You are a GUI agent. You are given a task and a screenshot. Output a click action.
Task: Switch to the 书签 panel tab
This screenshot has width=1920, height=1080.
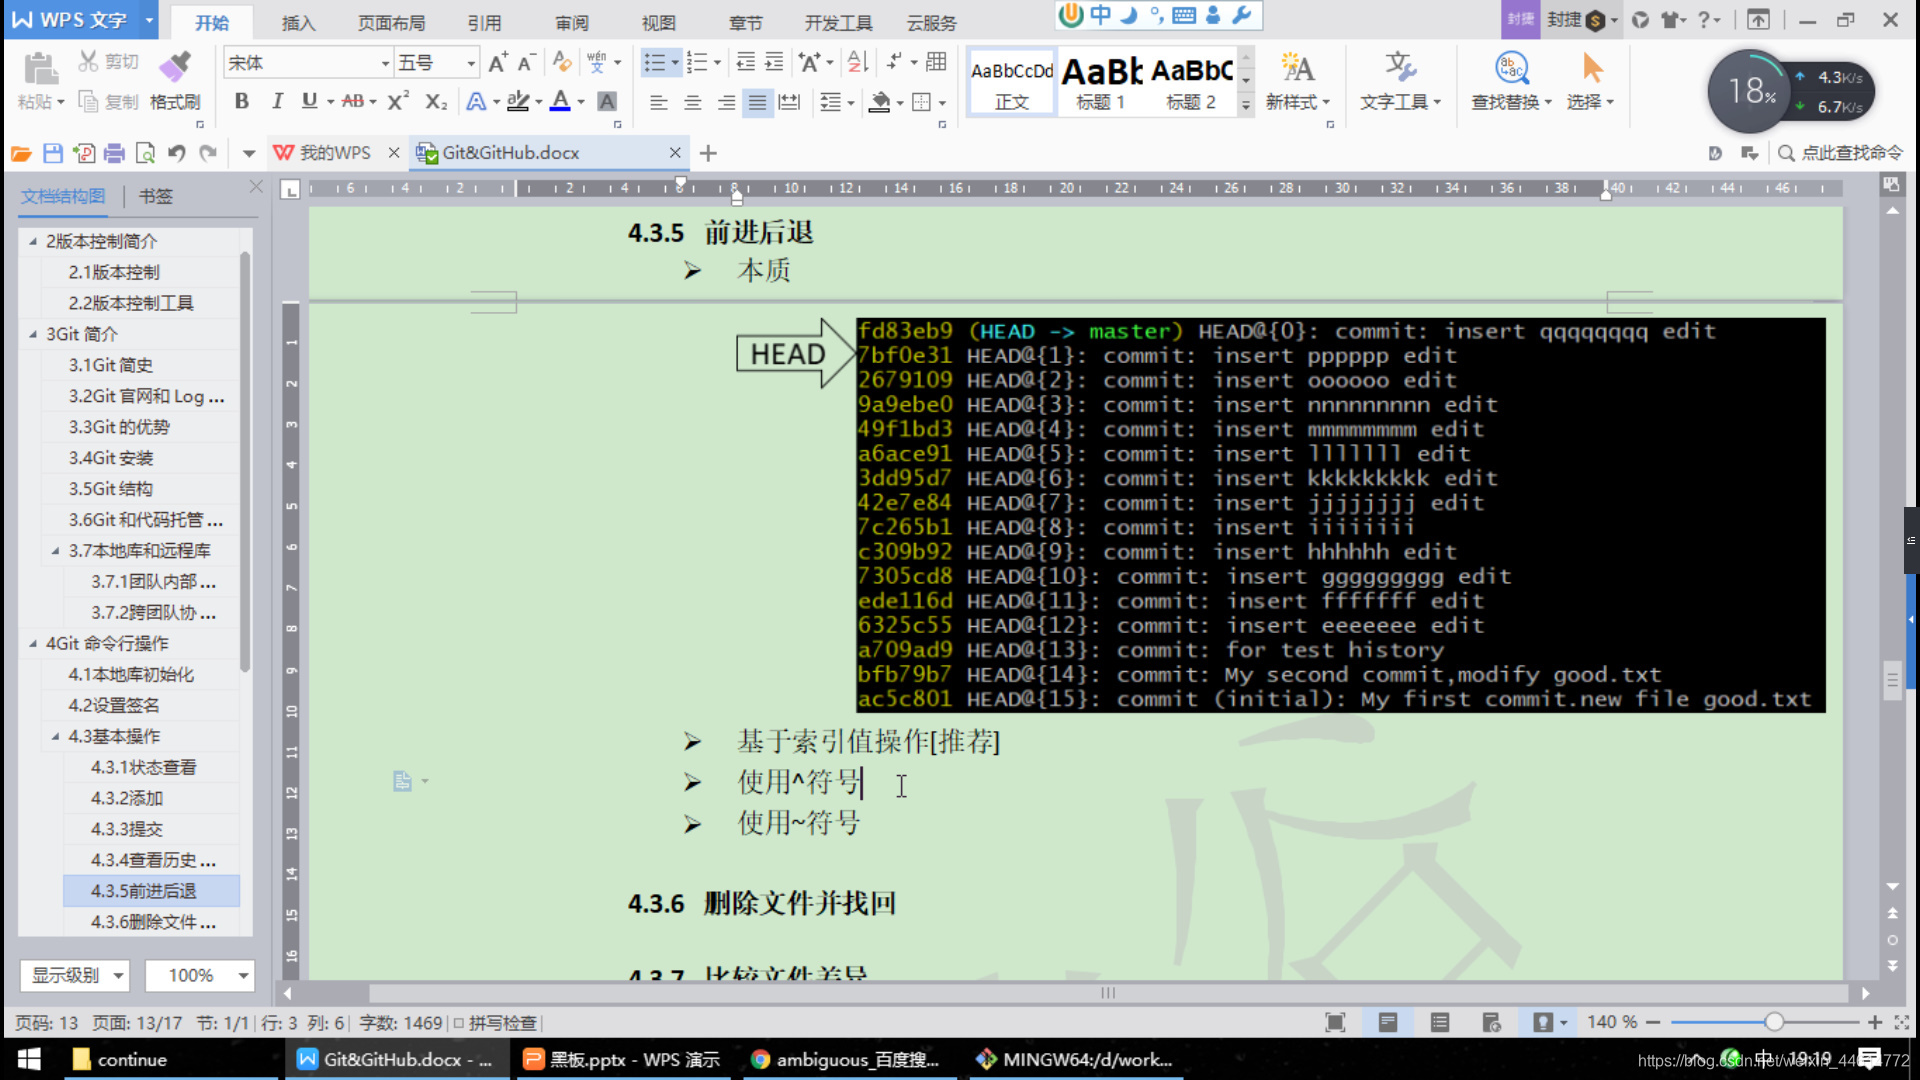coord(155,196)
